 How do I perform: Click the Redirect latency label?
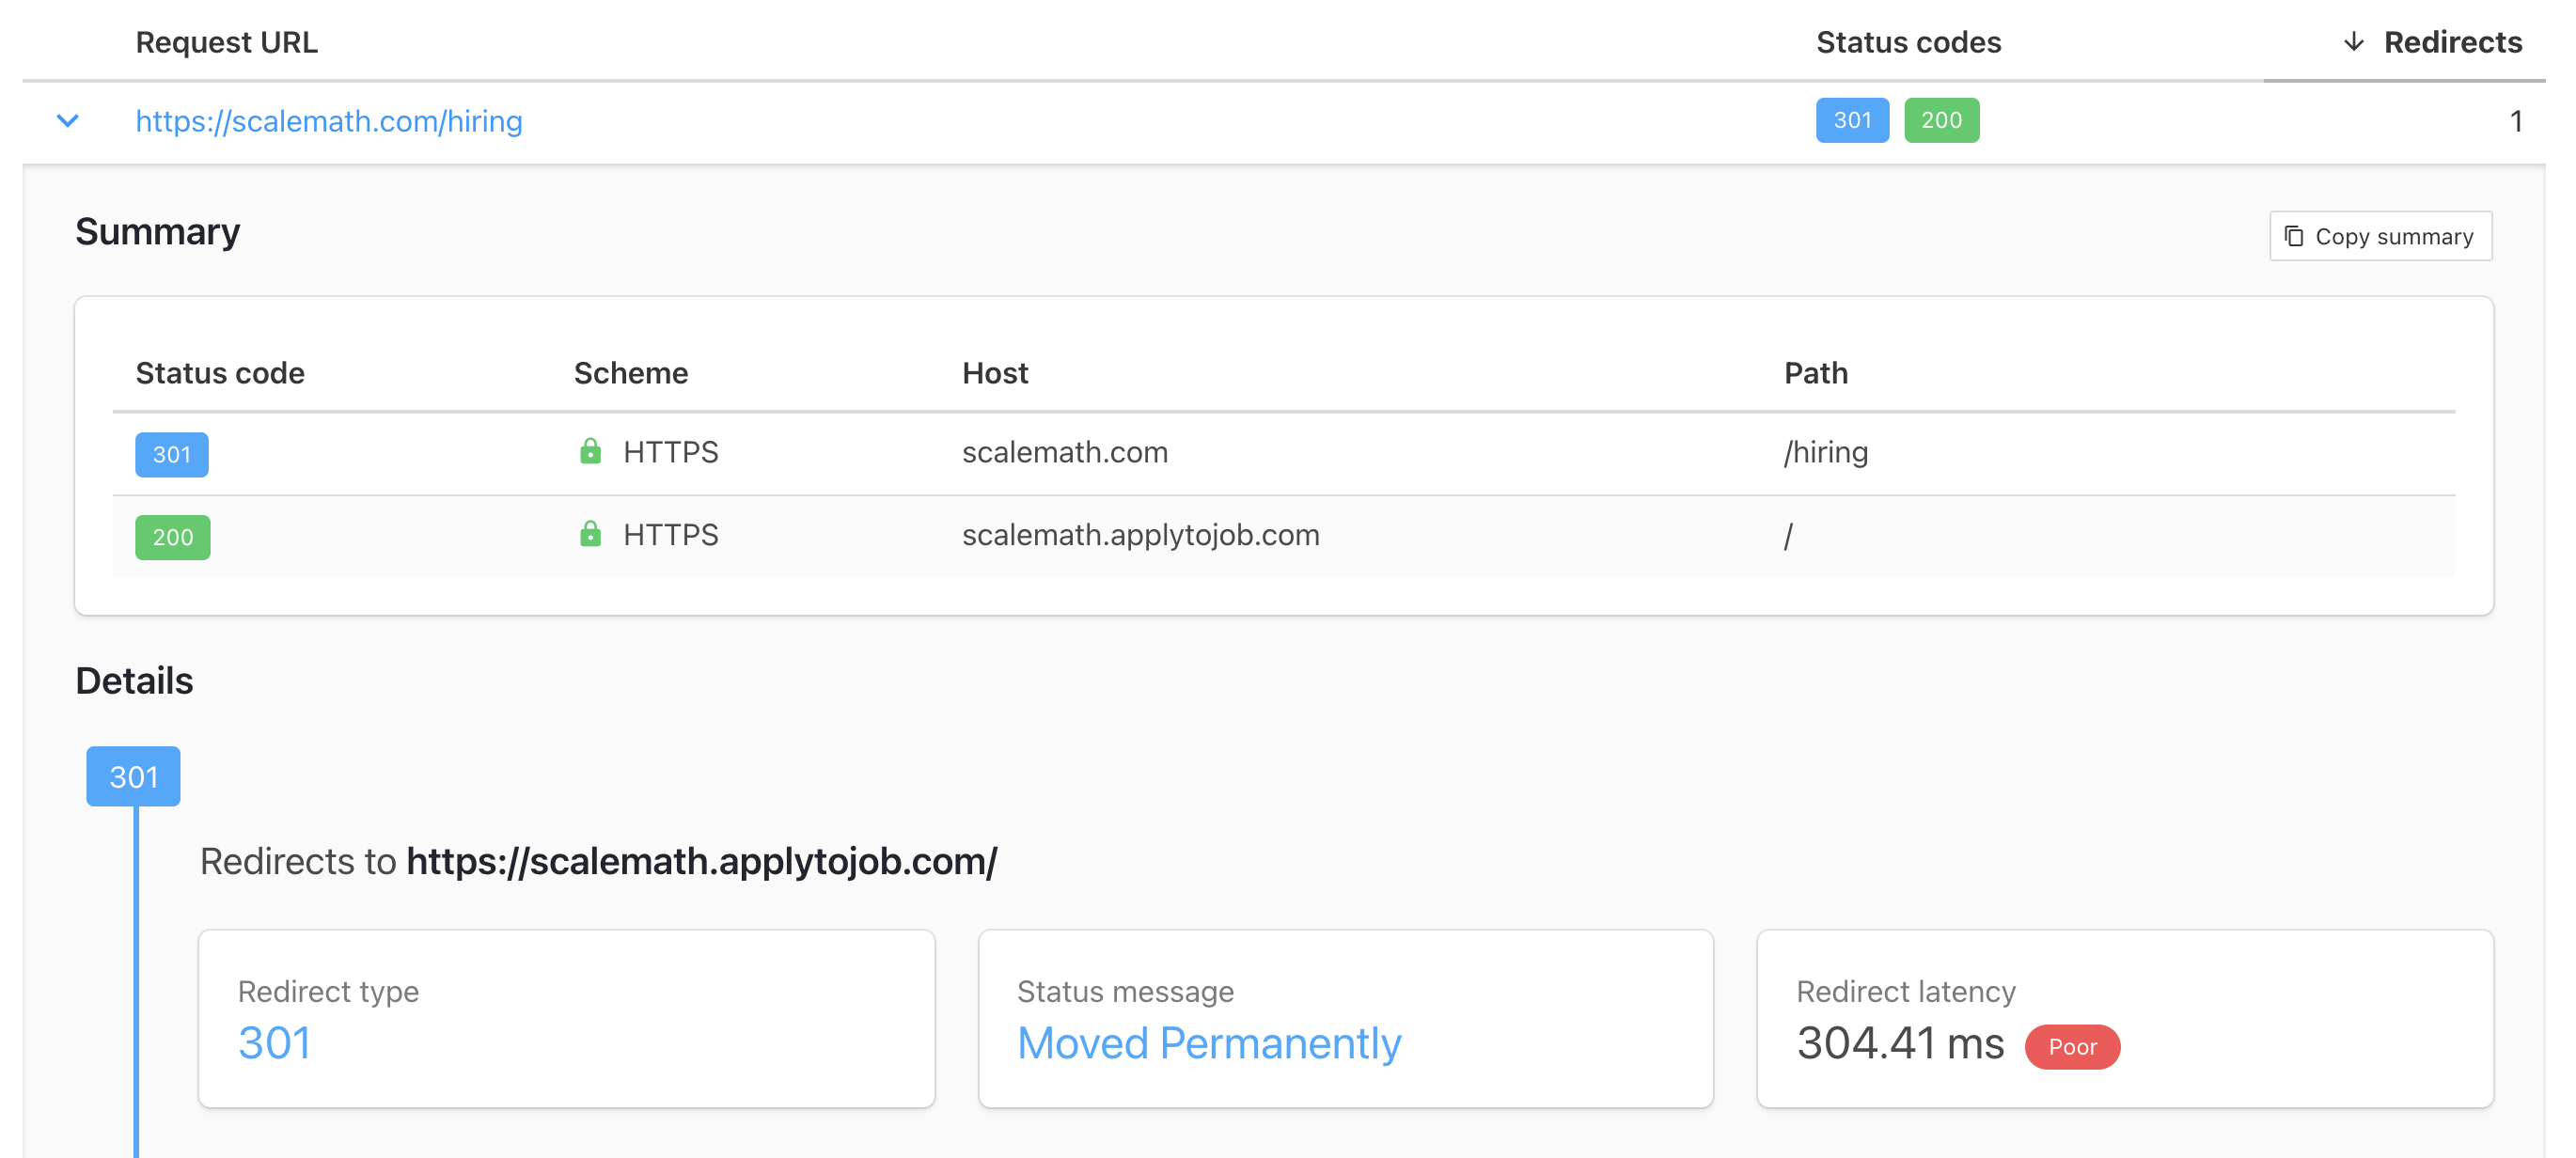[x=1906, y=991]
